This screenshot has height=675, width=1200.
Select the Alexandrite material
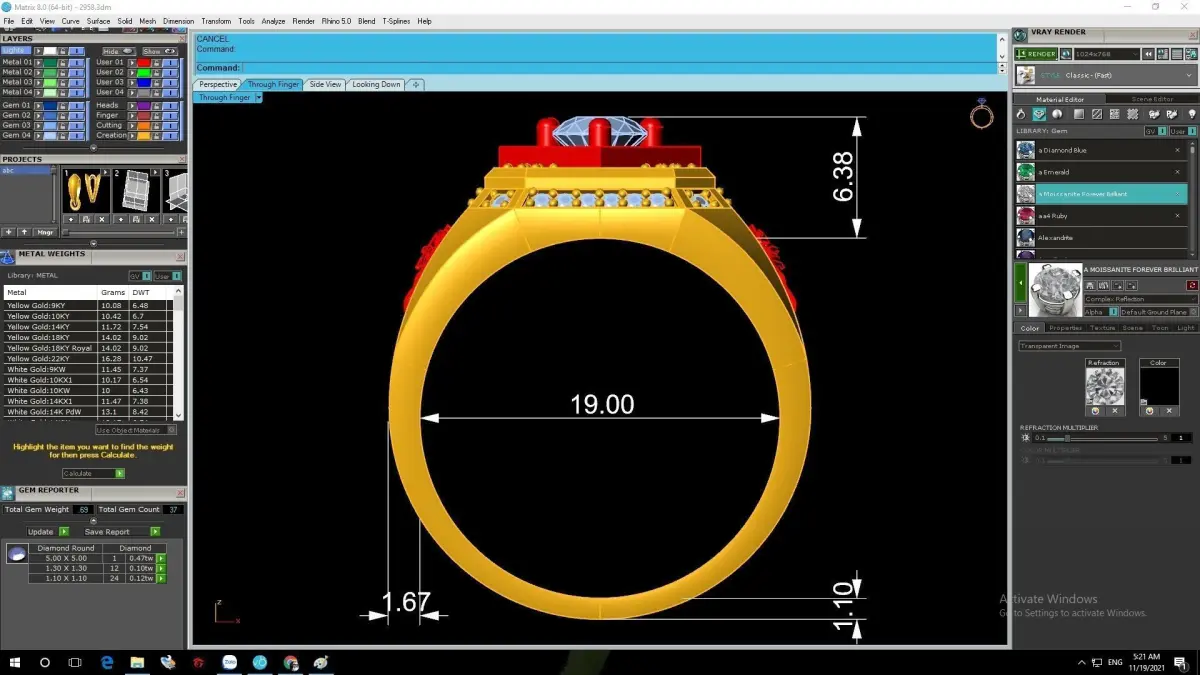point(1101,238)
